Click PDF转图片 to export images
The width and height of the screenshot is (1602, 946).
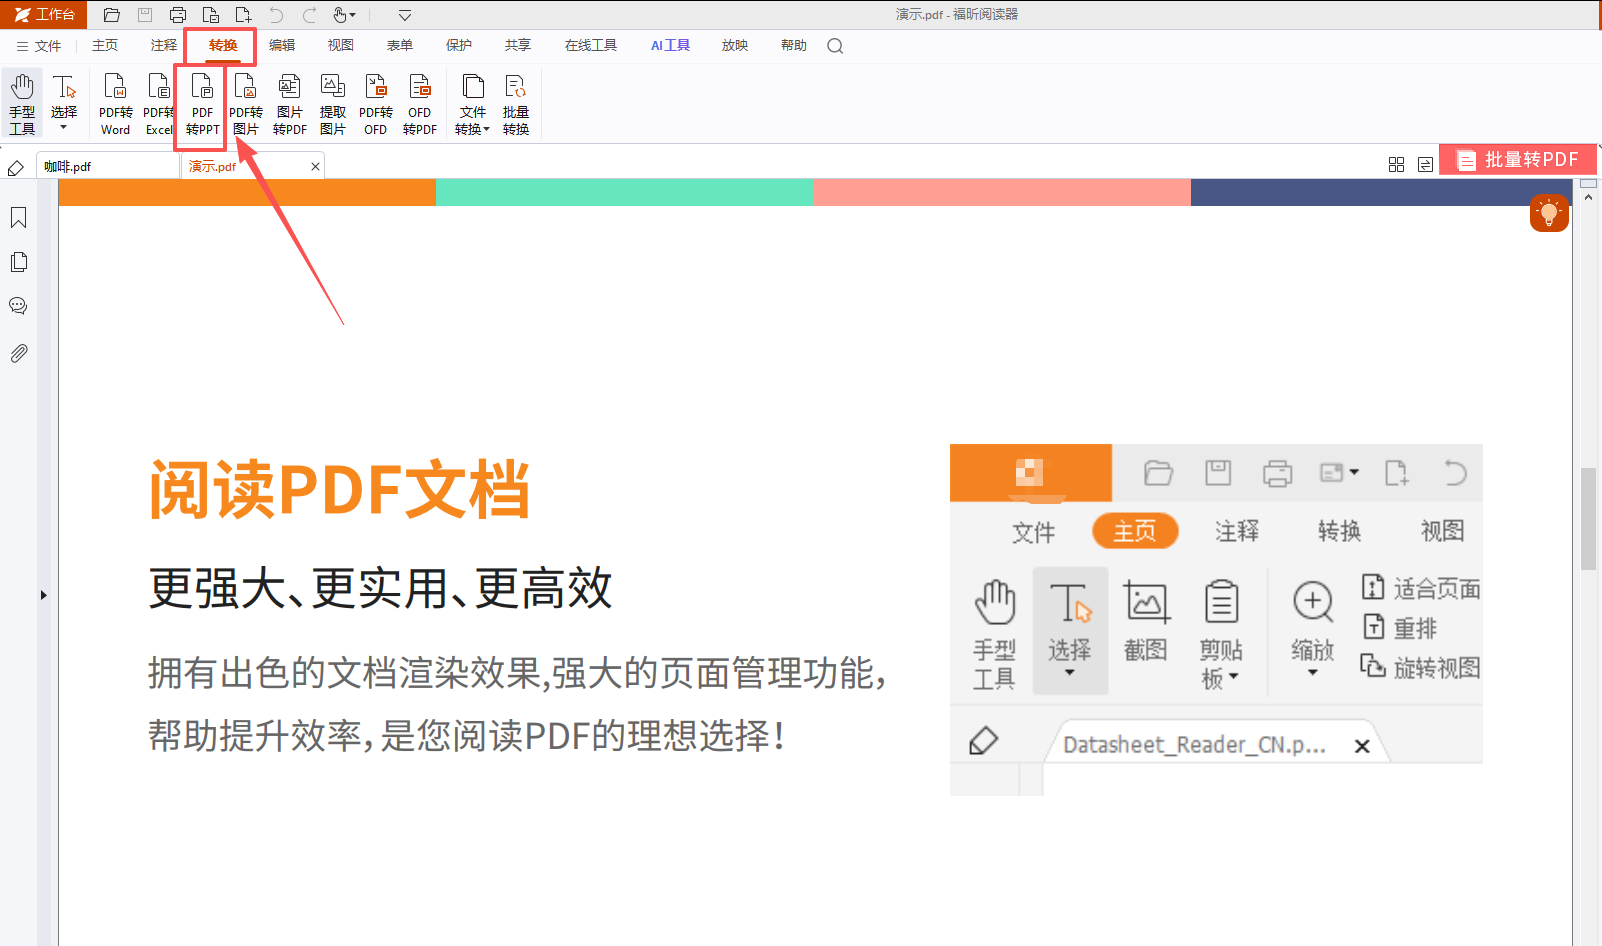246,104
